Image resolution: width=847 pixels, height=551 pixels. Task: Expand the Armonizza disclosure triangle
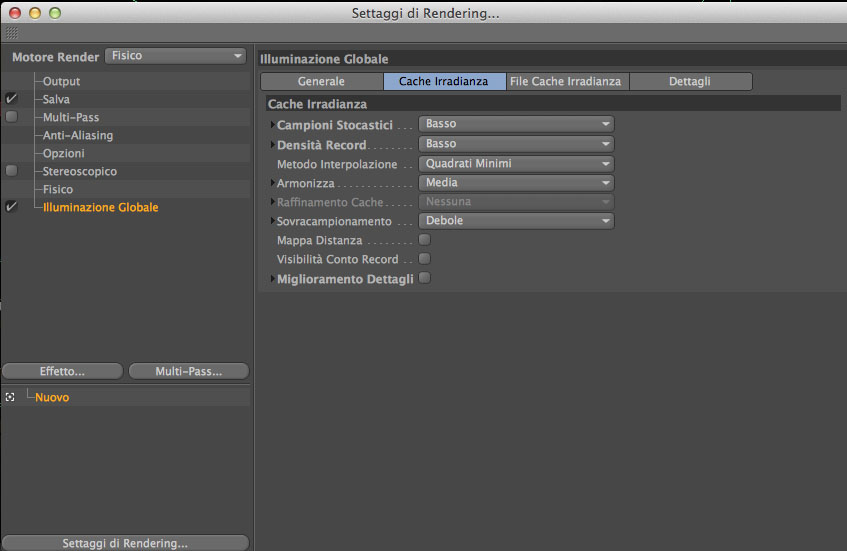[x=272, y=183]
